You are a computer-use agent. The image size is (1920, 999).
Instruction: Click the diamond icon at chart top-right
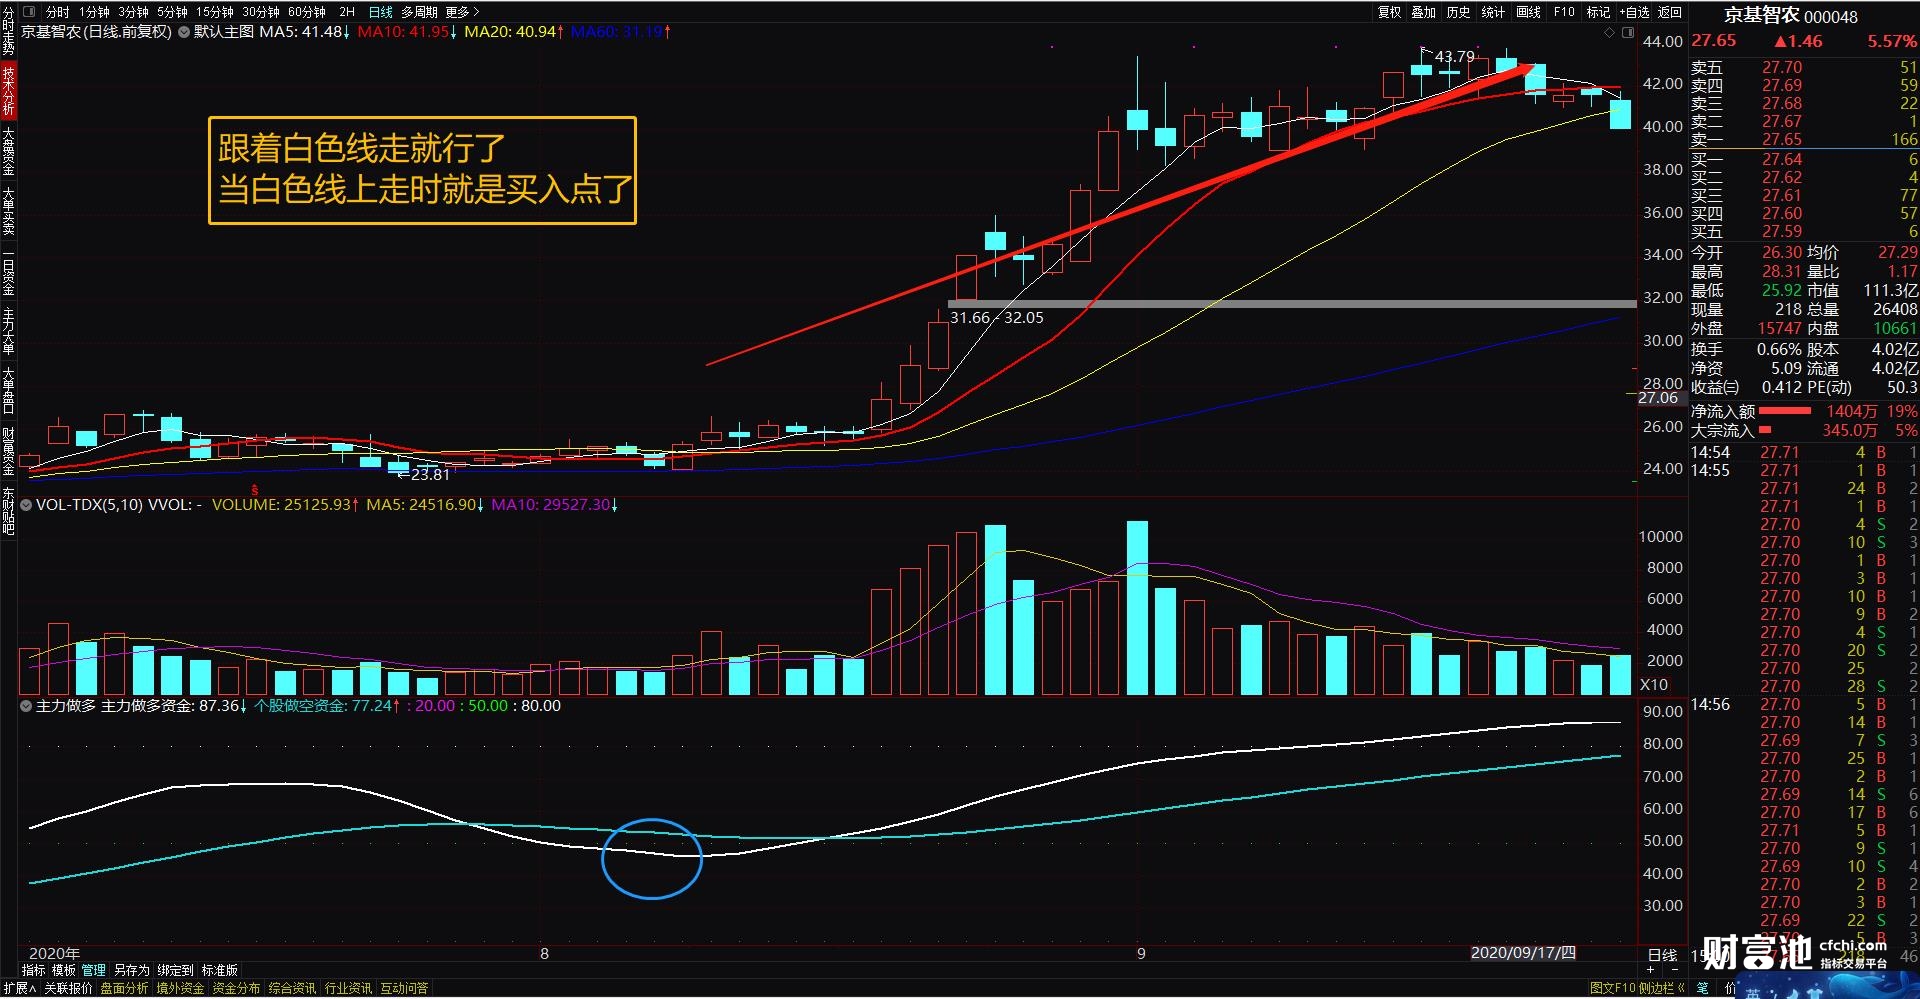(x=1609, y=33)
